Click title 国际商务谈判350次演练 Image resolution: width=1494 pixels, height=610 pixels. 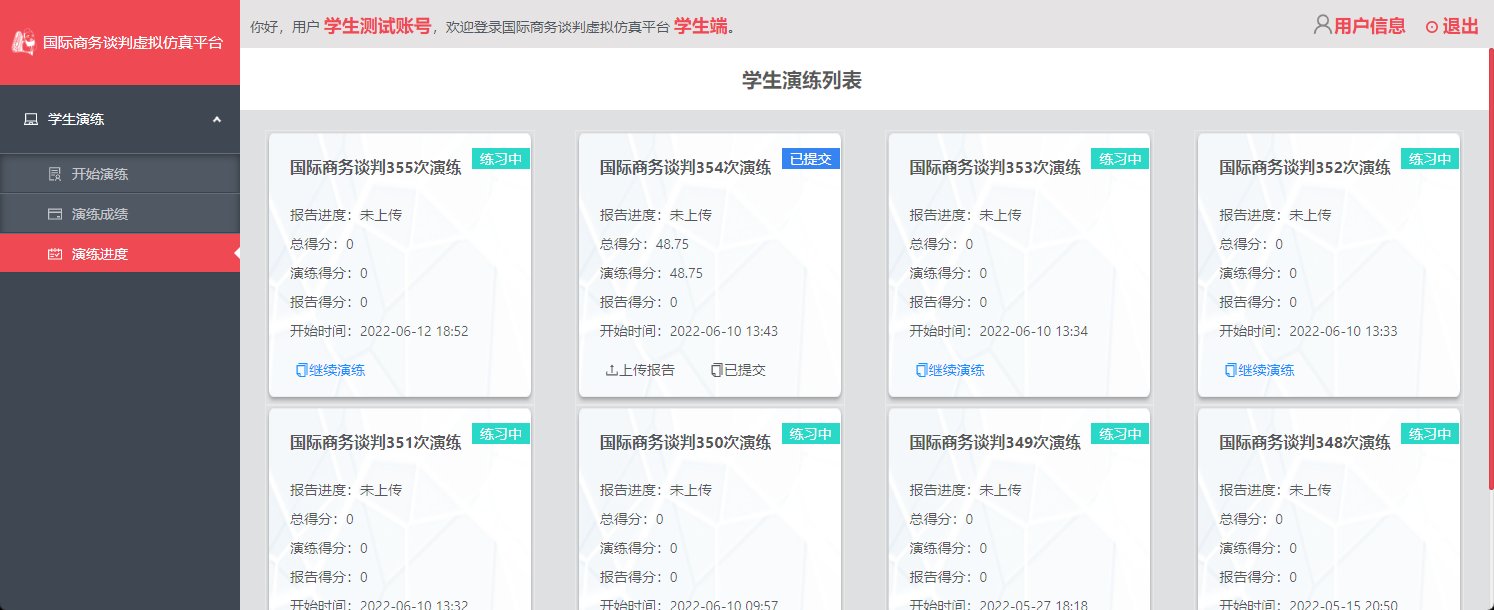(686, 443)
